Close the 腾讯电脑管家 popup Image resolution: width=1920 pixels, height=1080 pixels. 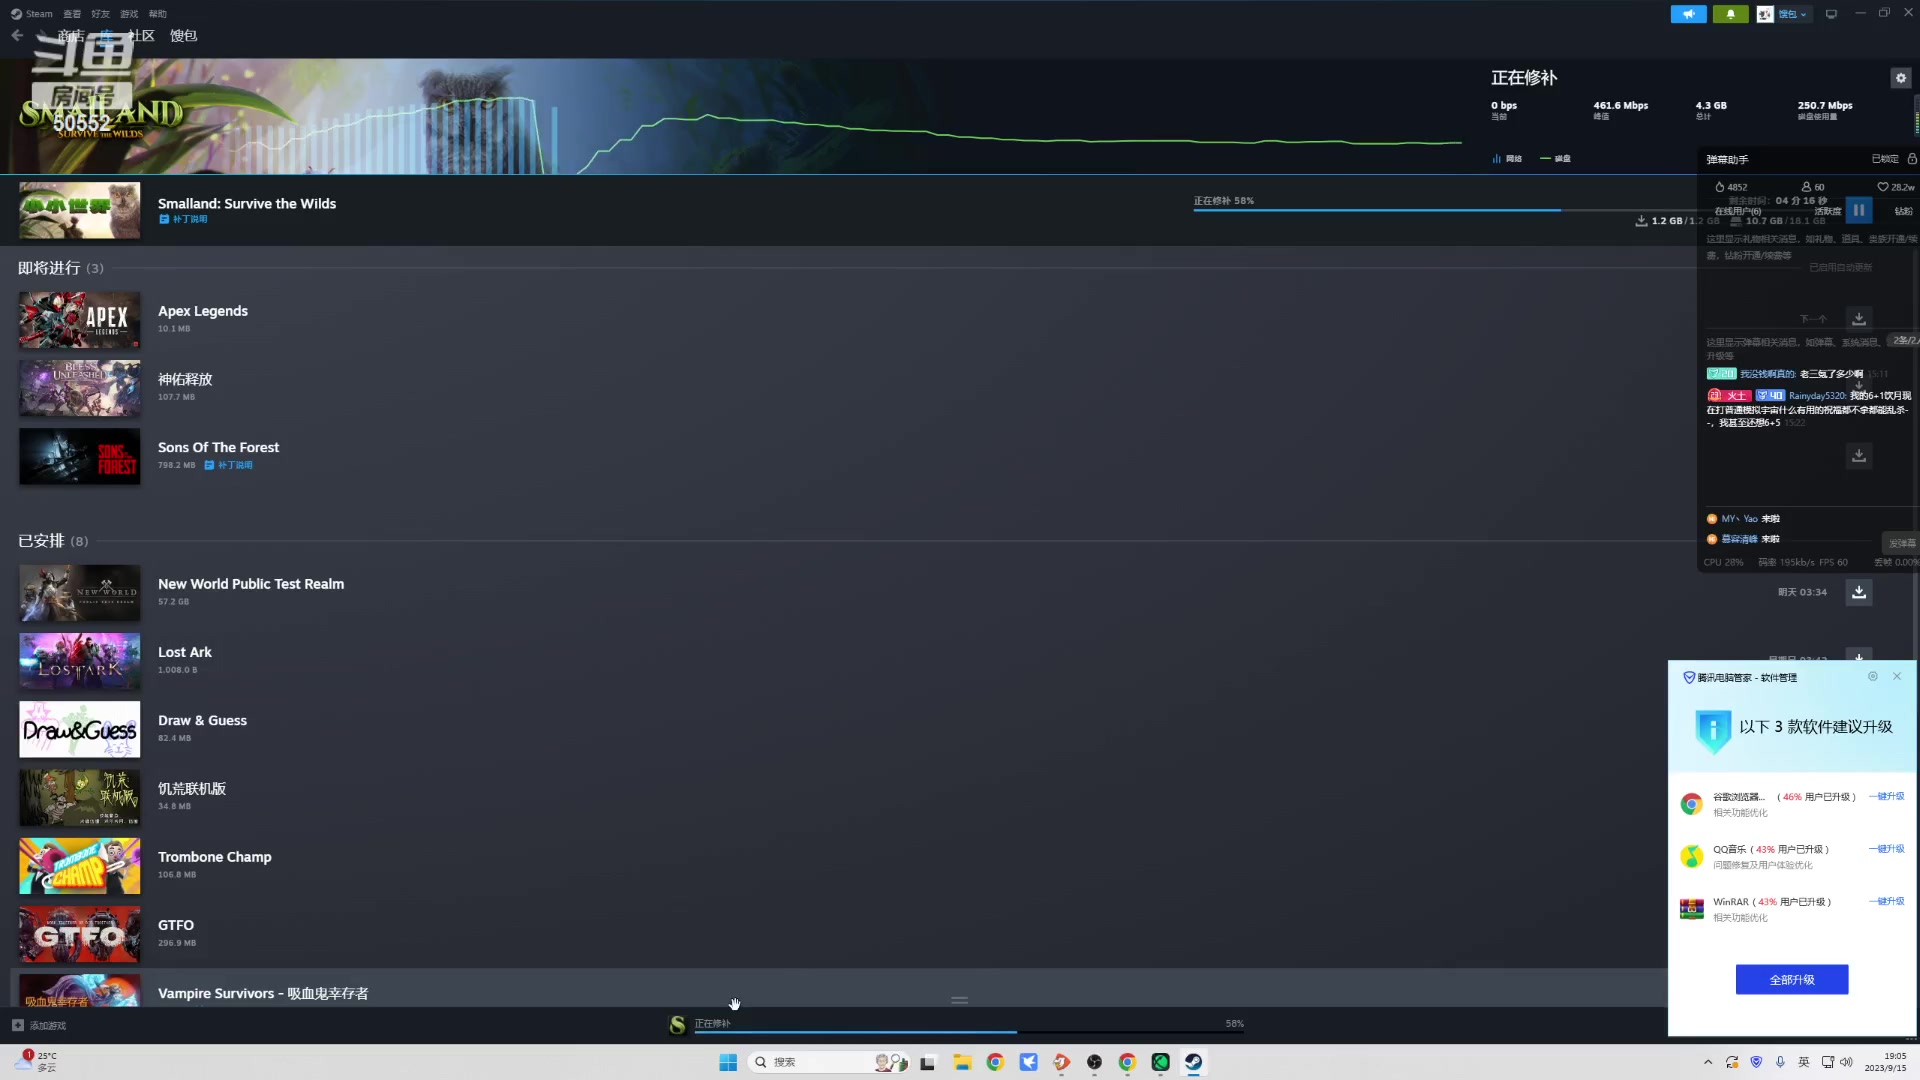(x=1897, y=677)
